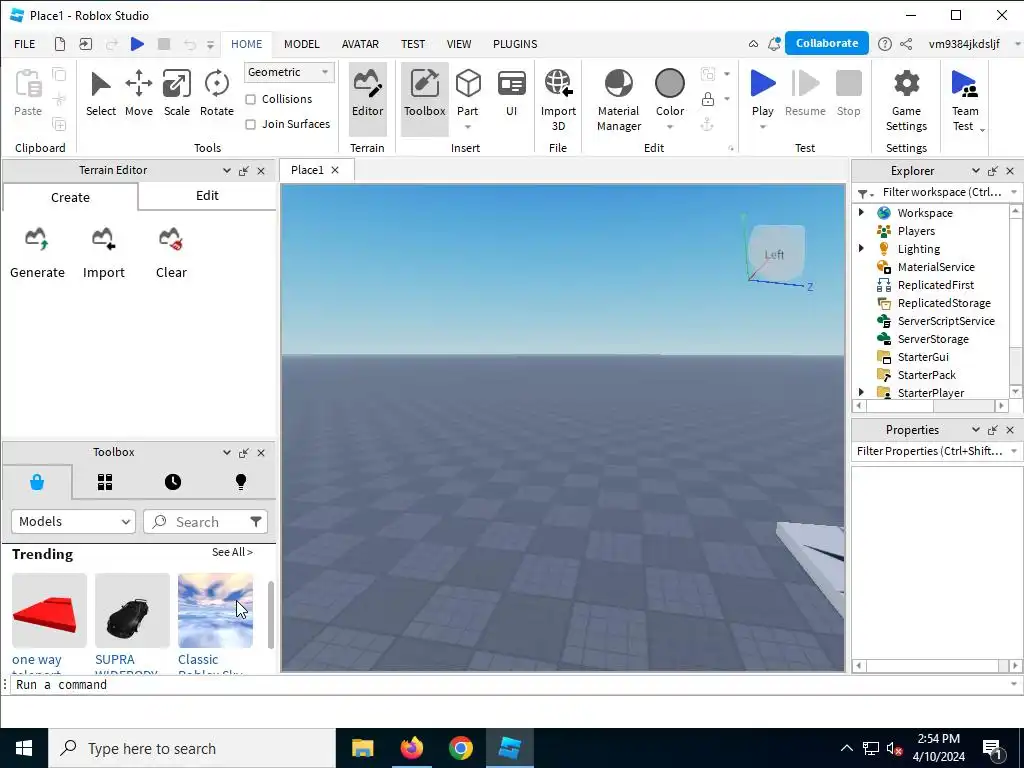Open Toolbox Recent clock tab
This screenshot has width=1024, height=768.
pos(173,482)
